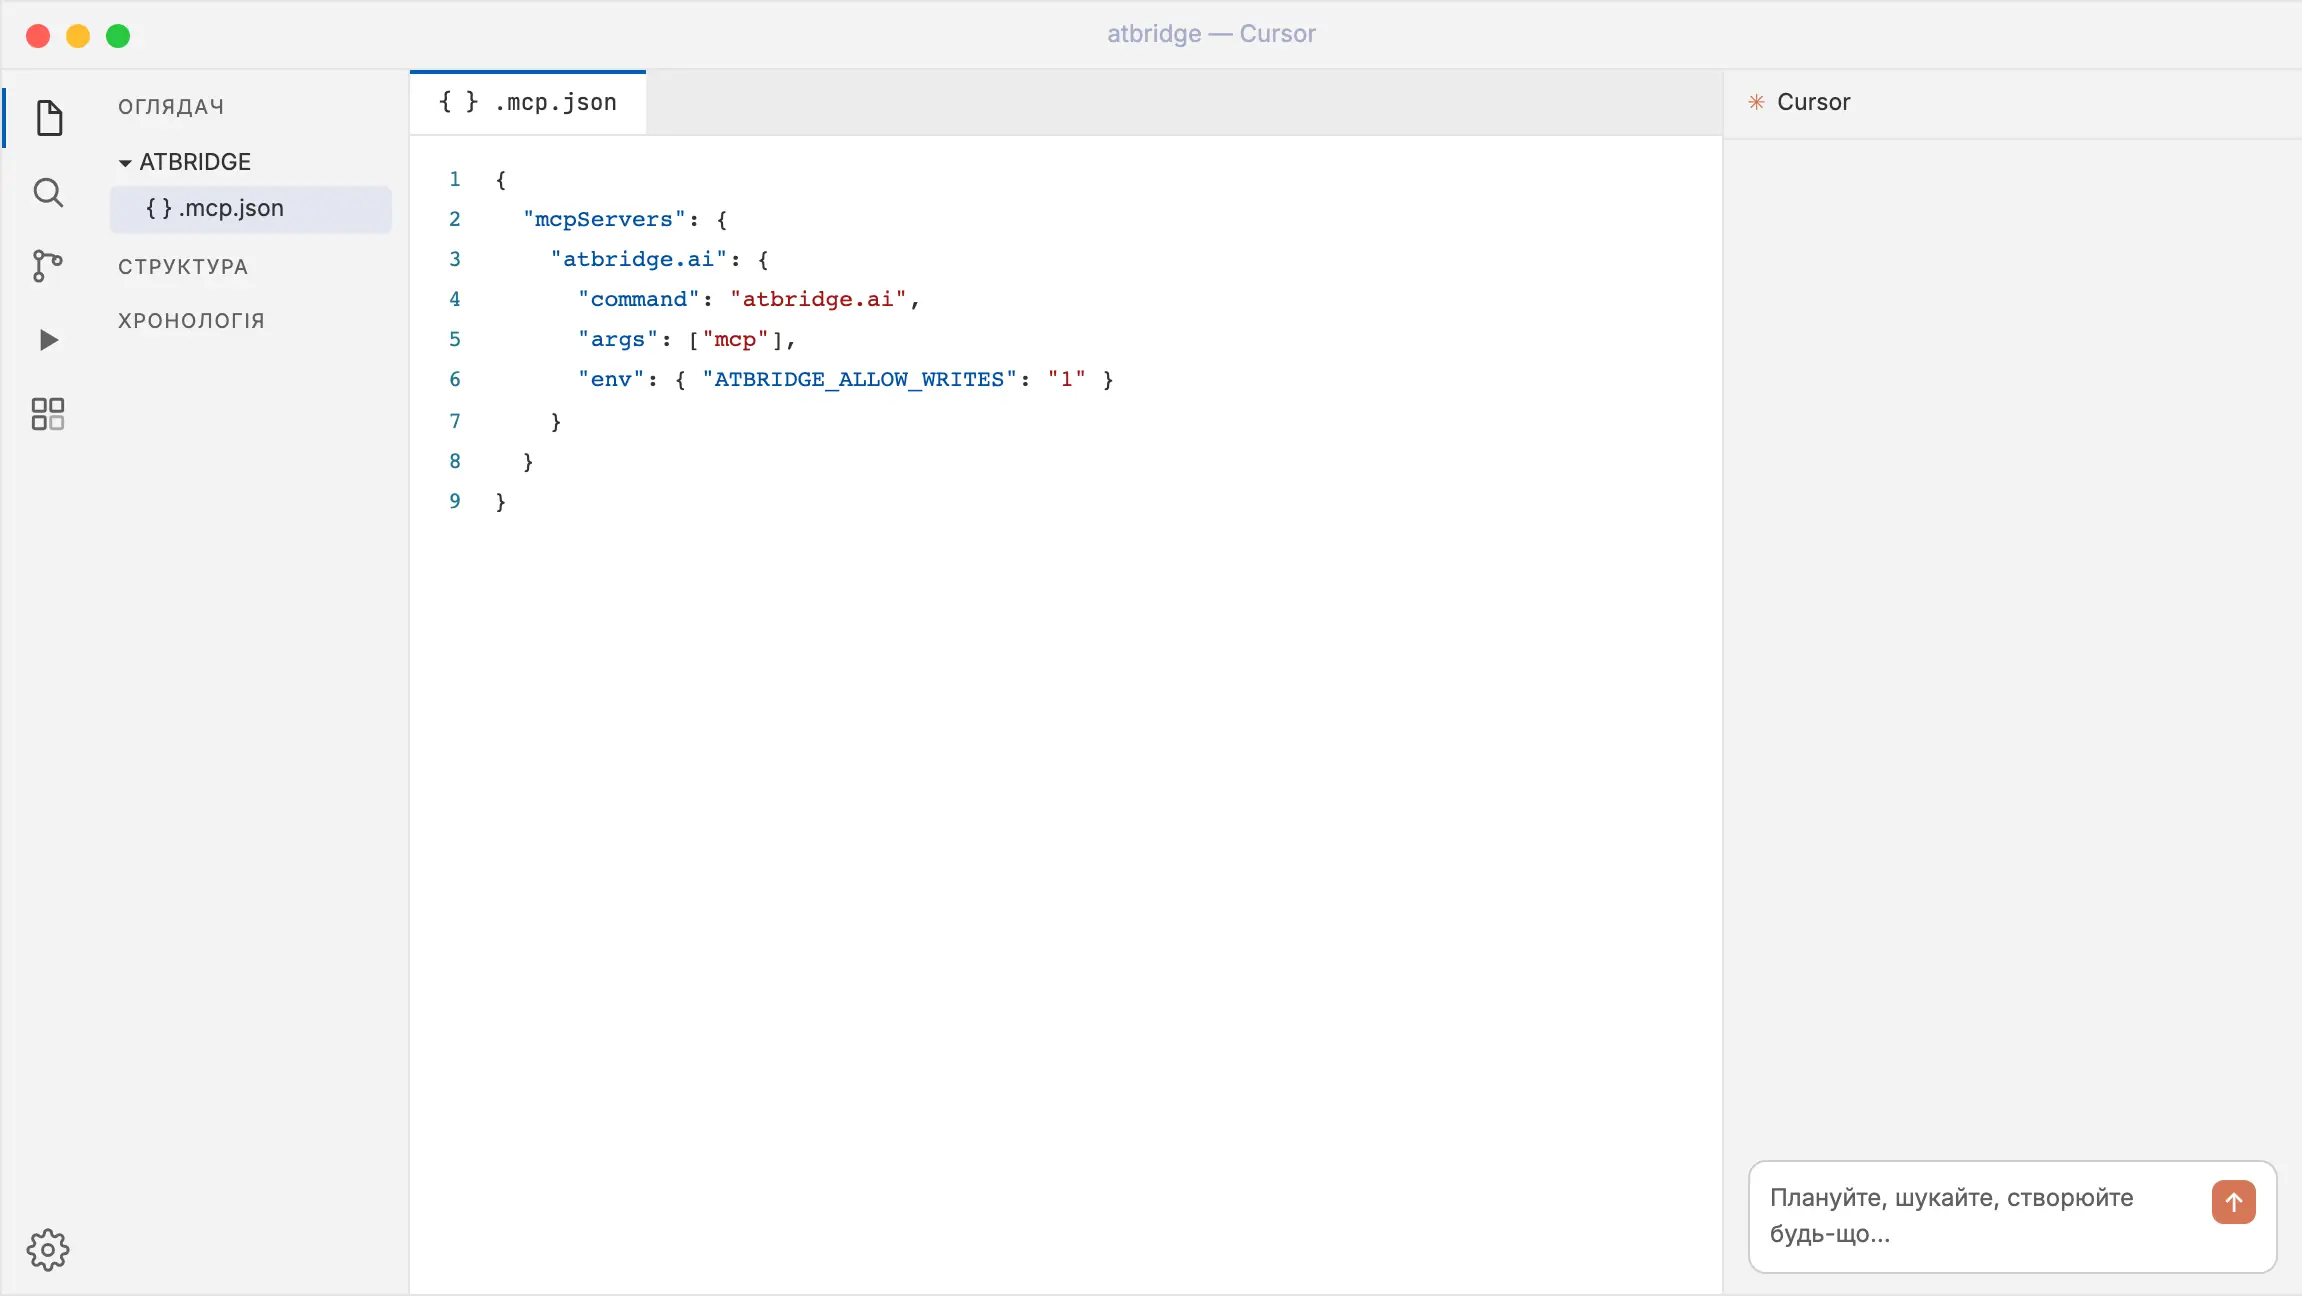Click the "mcpServers" key on line 2

point(604,219)
